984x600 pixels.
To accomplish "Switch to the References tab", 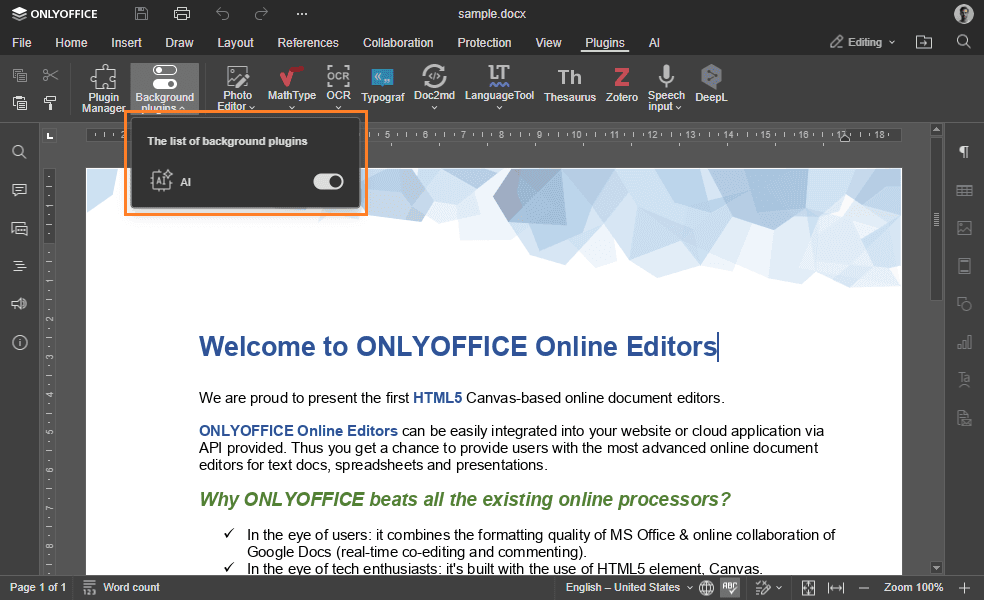I will point(308,43).
